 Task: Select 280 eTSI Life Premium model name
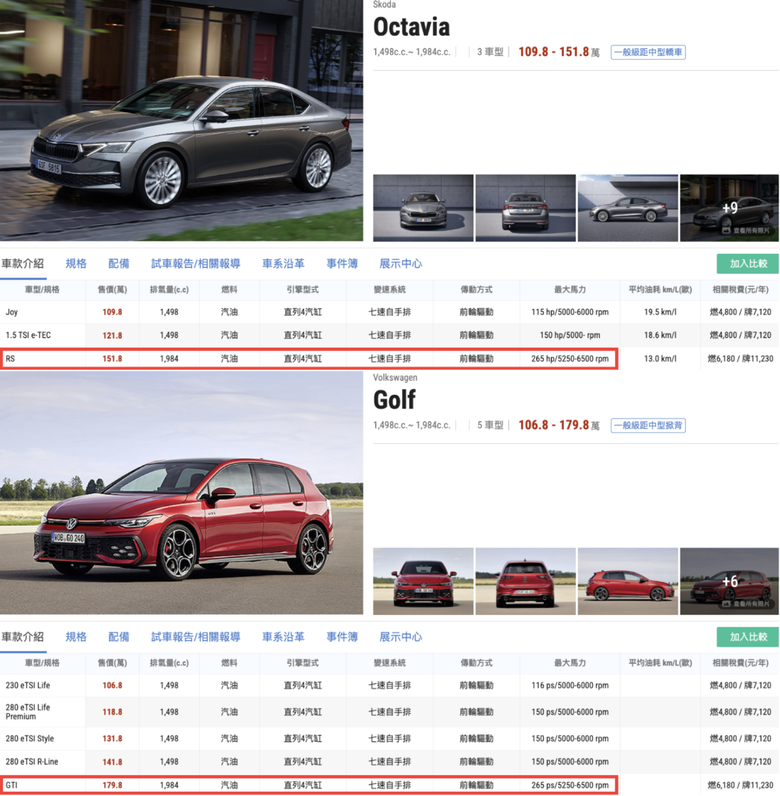[28, 712]
